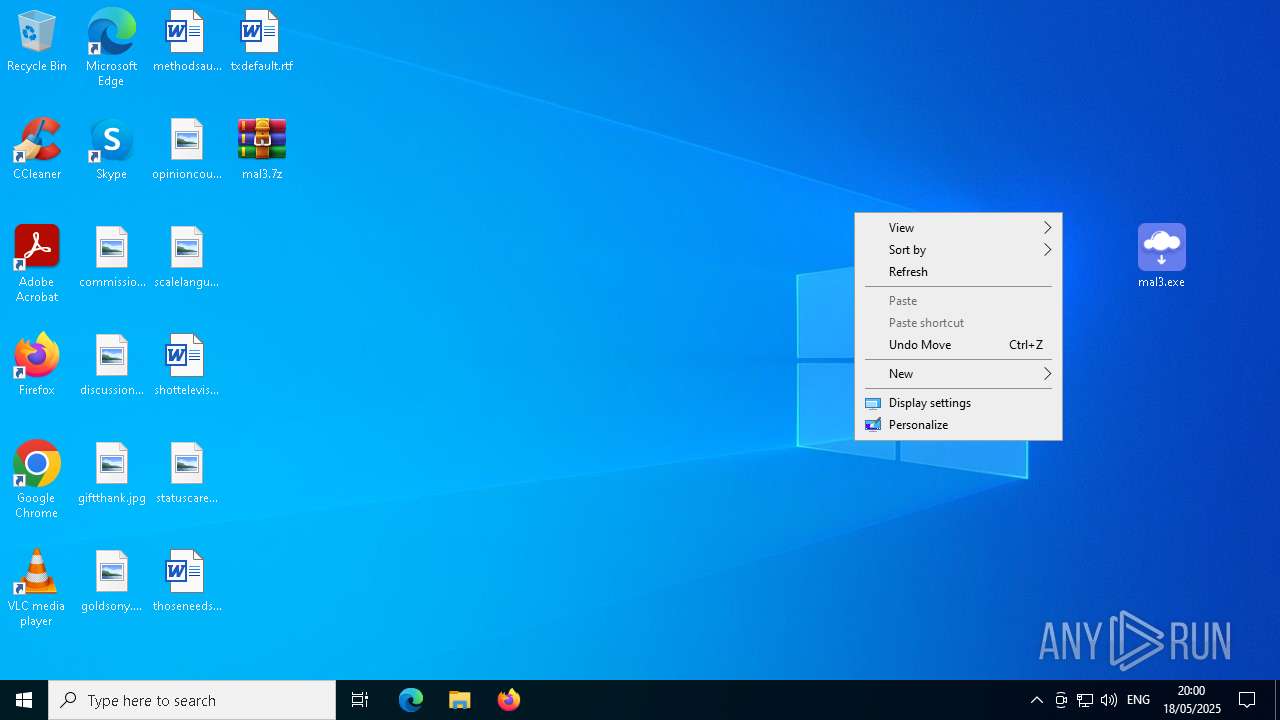Open the network status tray icon
This screenshot has height=720, width=1280.
tap(1085, 700)
